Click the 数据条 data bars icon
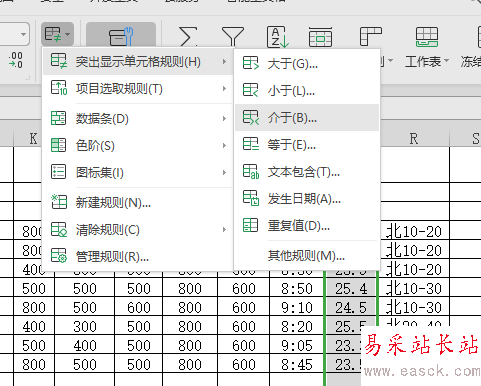 (58, 118)
